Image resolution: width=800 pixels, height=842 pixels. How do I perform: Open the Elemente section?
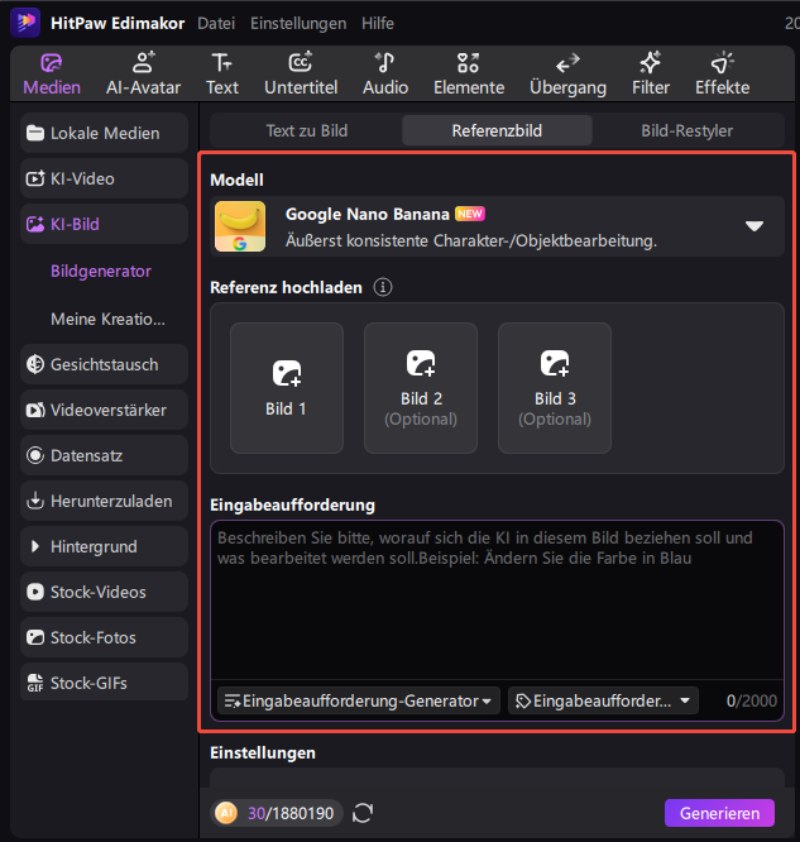point(469,74)
